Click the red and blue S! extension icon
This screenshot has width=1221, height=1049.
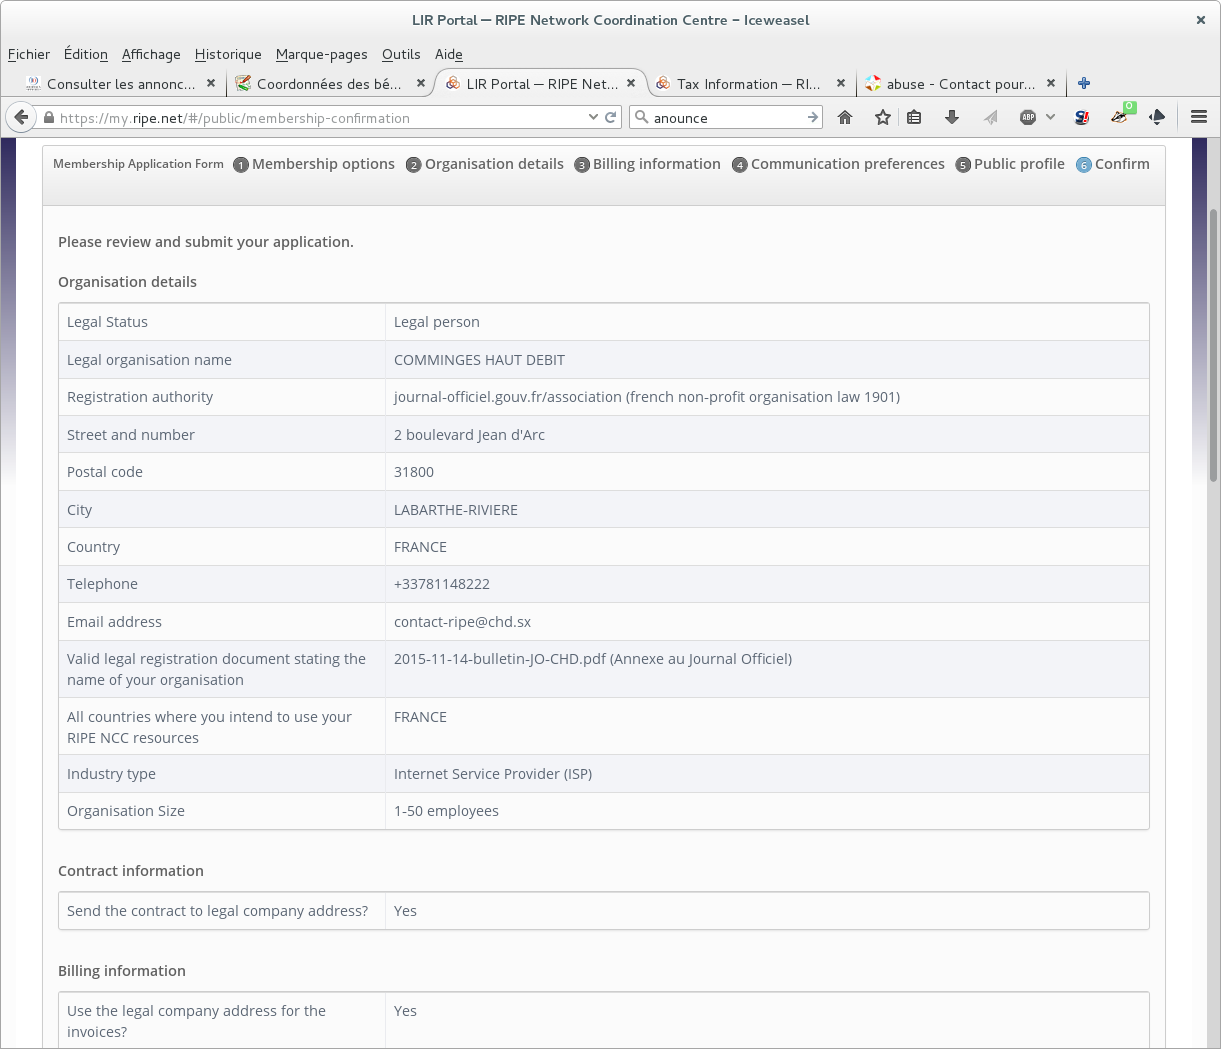(x=1081, y=118)
